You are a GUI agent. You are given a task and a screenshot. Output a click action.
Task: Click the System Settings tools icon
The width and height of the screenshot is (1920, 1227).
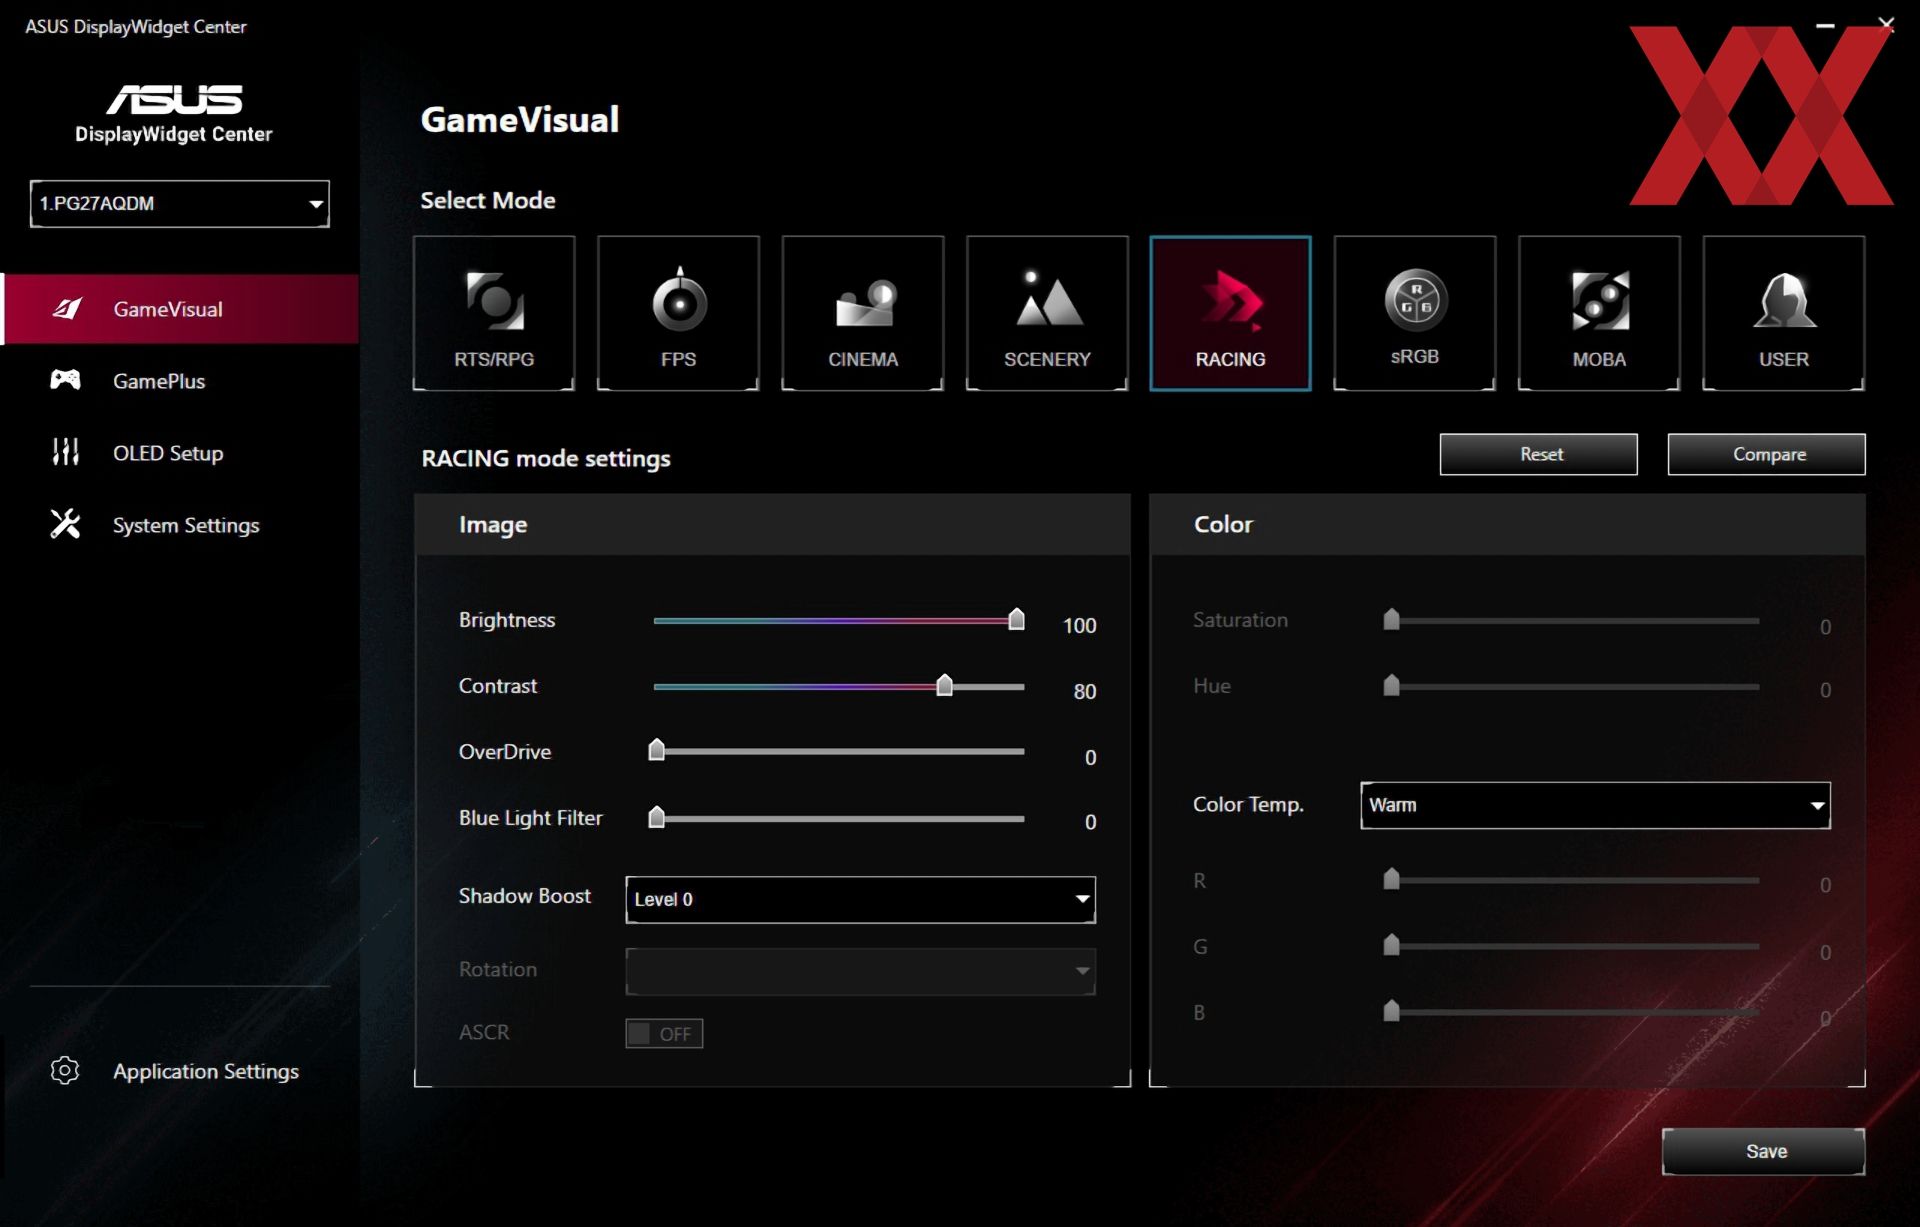pyautogui.click(x=66, y=524)
